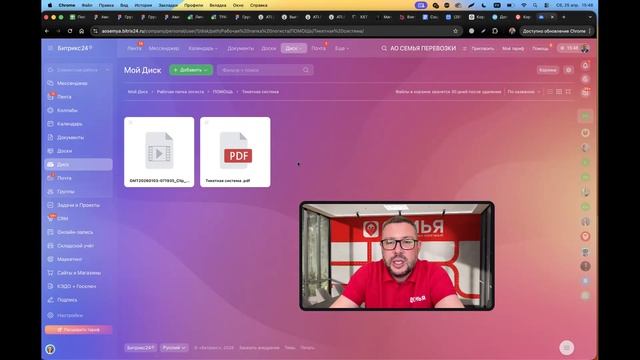Switch to large tile view layout
The height and width of the screenshot is (360, 640).
(x=568, y=92)
